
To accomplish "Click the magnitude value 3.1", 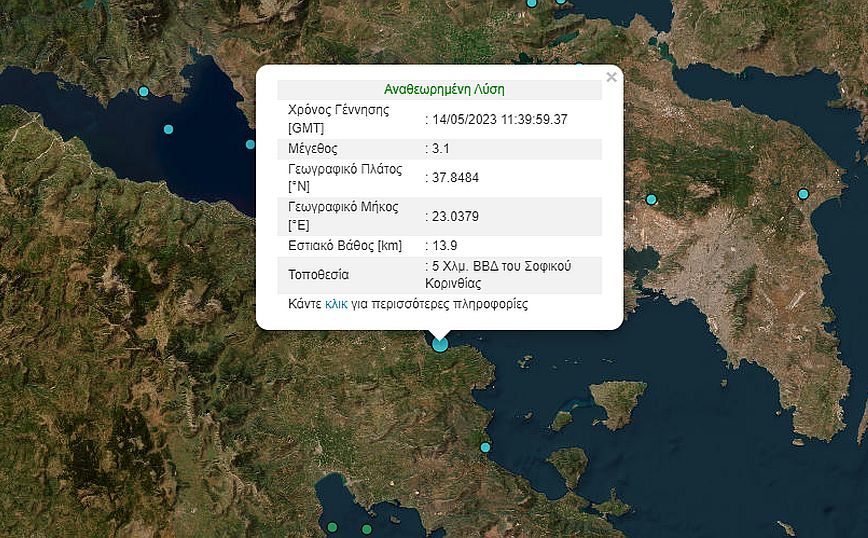I will [x=441, y=149].
